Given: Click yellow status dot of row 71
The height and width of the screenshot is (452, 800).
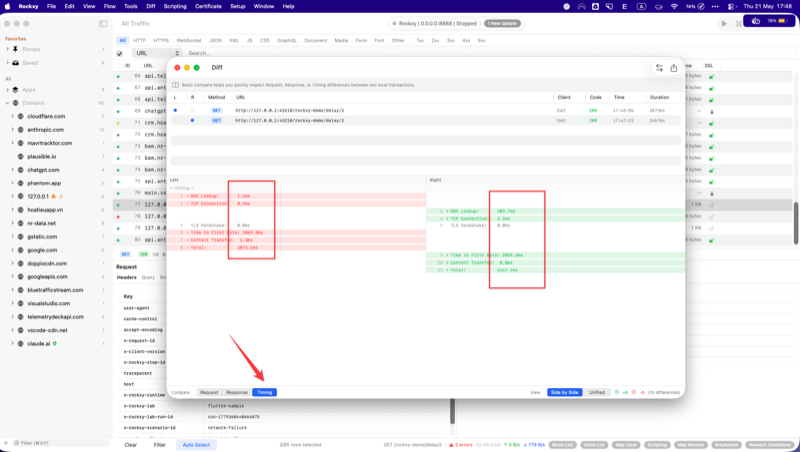Looking at the screenshot, I should 118,123.
